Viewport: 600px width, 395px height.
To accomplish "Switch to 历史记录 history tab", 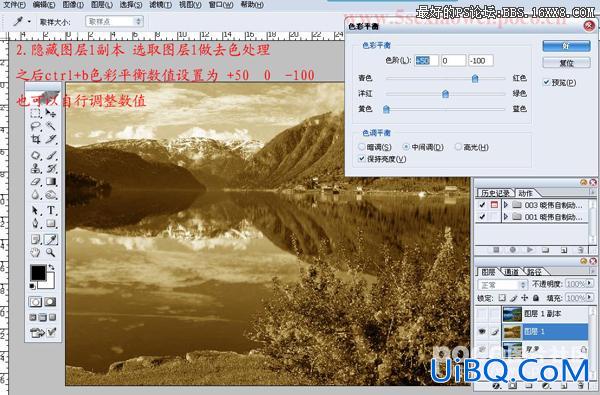I will click(x=496, y=193).
